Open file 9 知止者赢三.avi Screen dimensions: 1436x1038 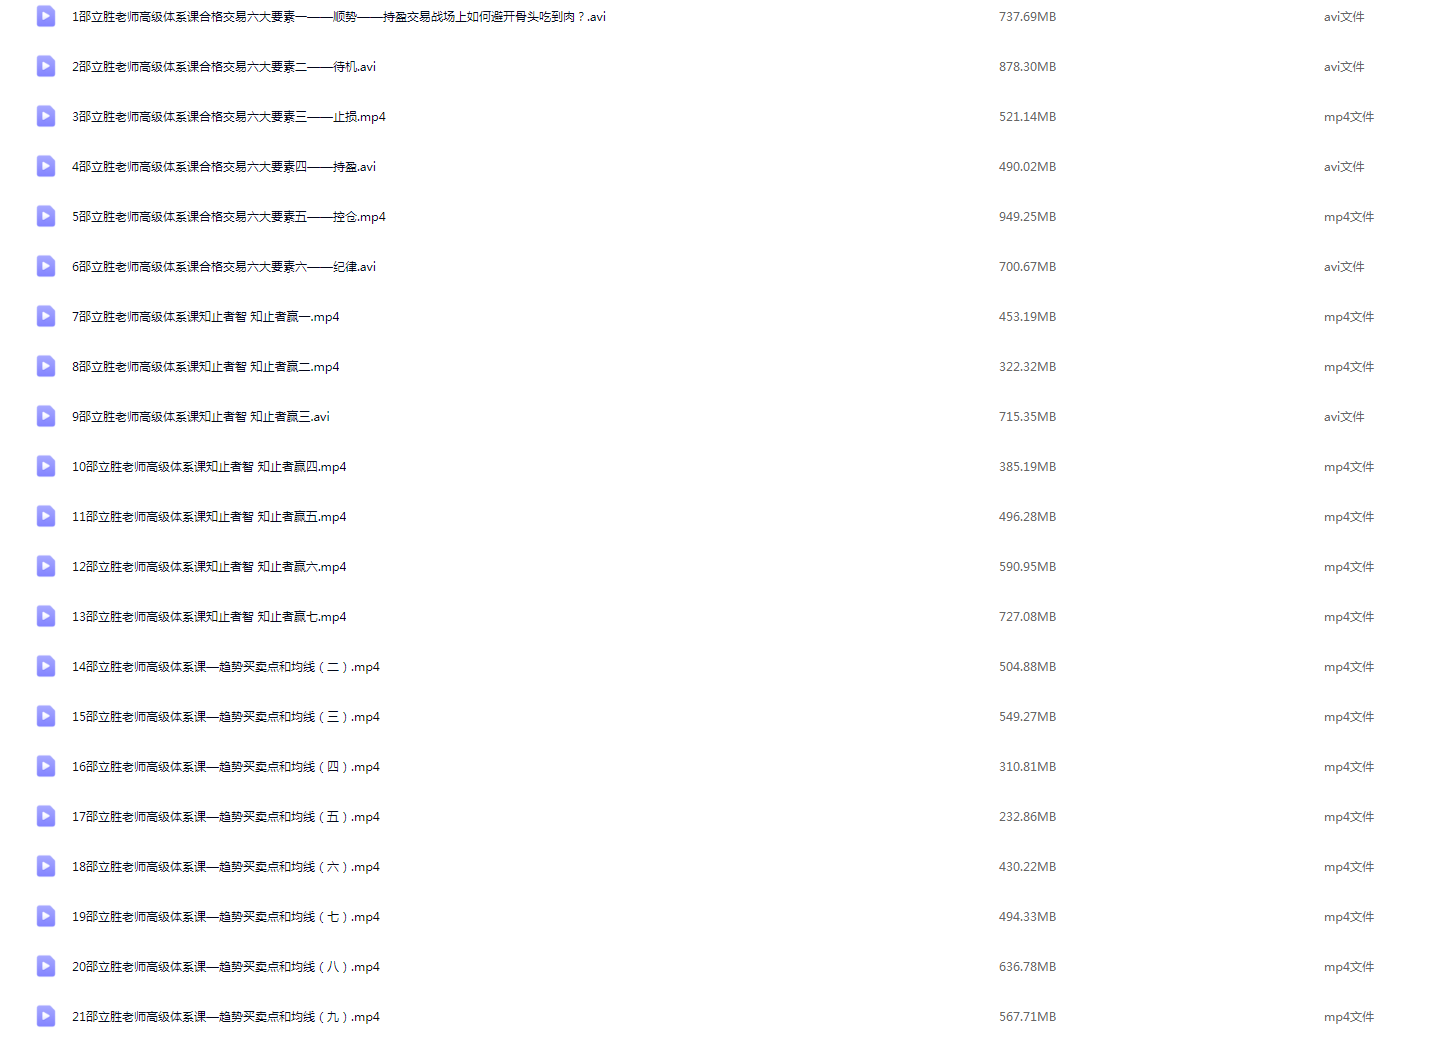click(201, 417)
